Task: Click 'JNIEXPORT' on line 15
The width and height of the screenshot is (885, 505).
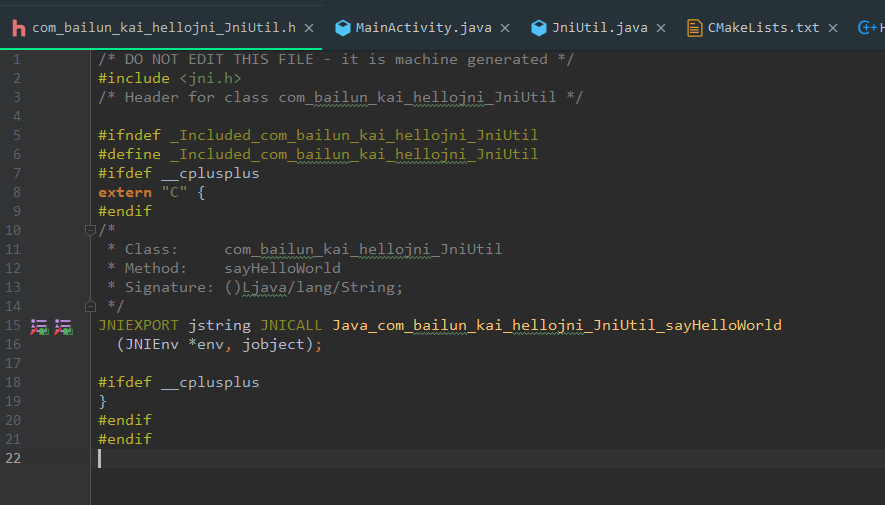Action: click(138, 326)
